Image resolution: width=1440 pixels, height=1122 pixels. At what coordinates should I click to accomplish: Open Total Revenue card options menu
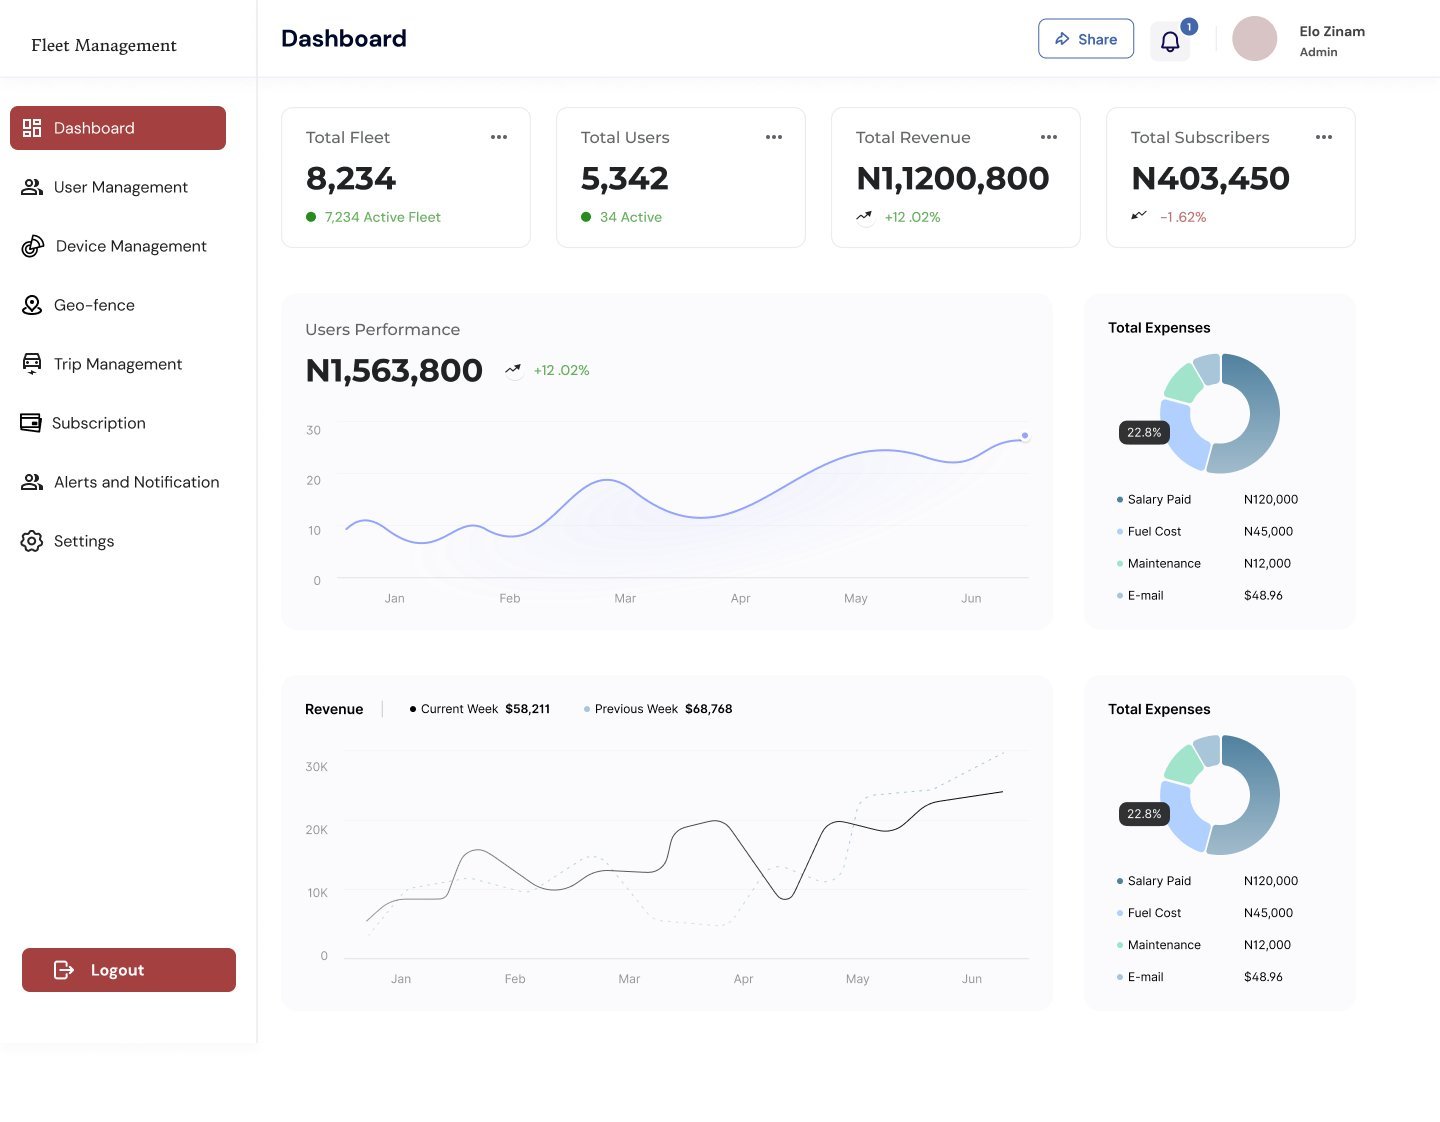click(x=1049, y=137)
